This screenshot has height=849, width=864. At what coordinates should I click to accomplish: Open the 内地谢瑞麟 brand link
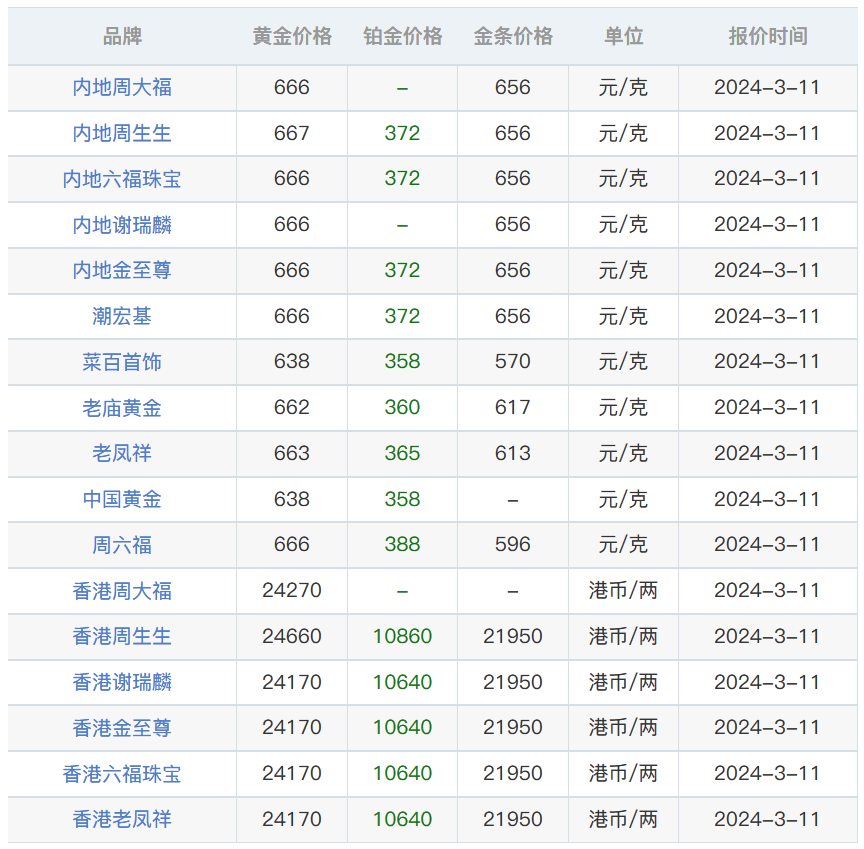(122, 225)
